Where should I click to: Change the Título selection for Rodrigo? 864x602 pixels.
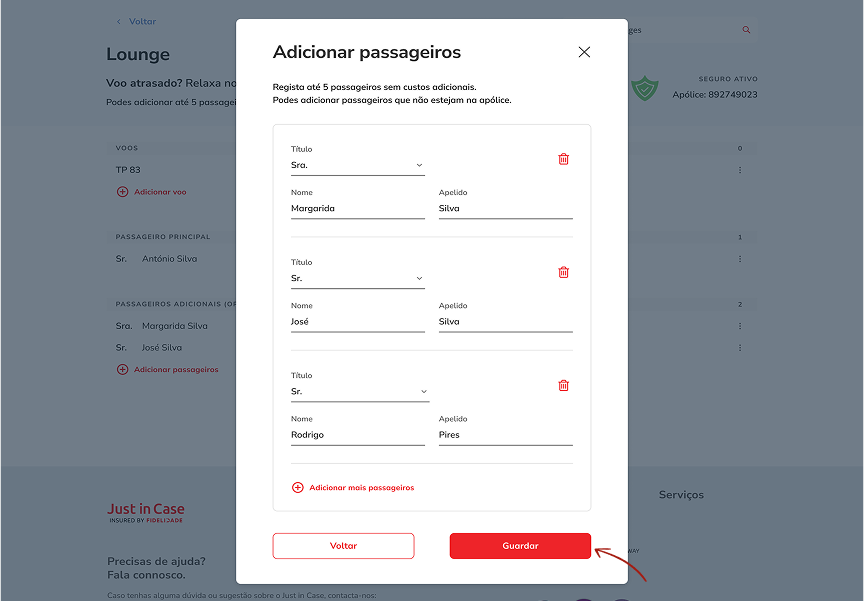point(359,391)
